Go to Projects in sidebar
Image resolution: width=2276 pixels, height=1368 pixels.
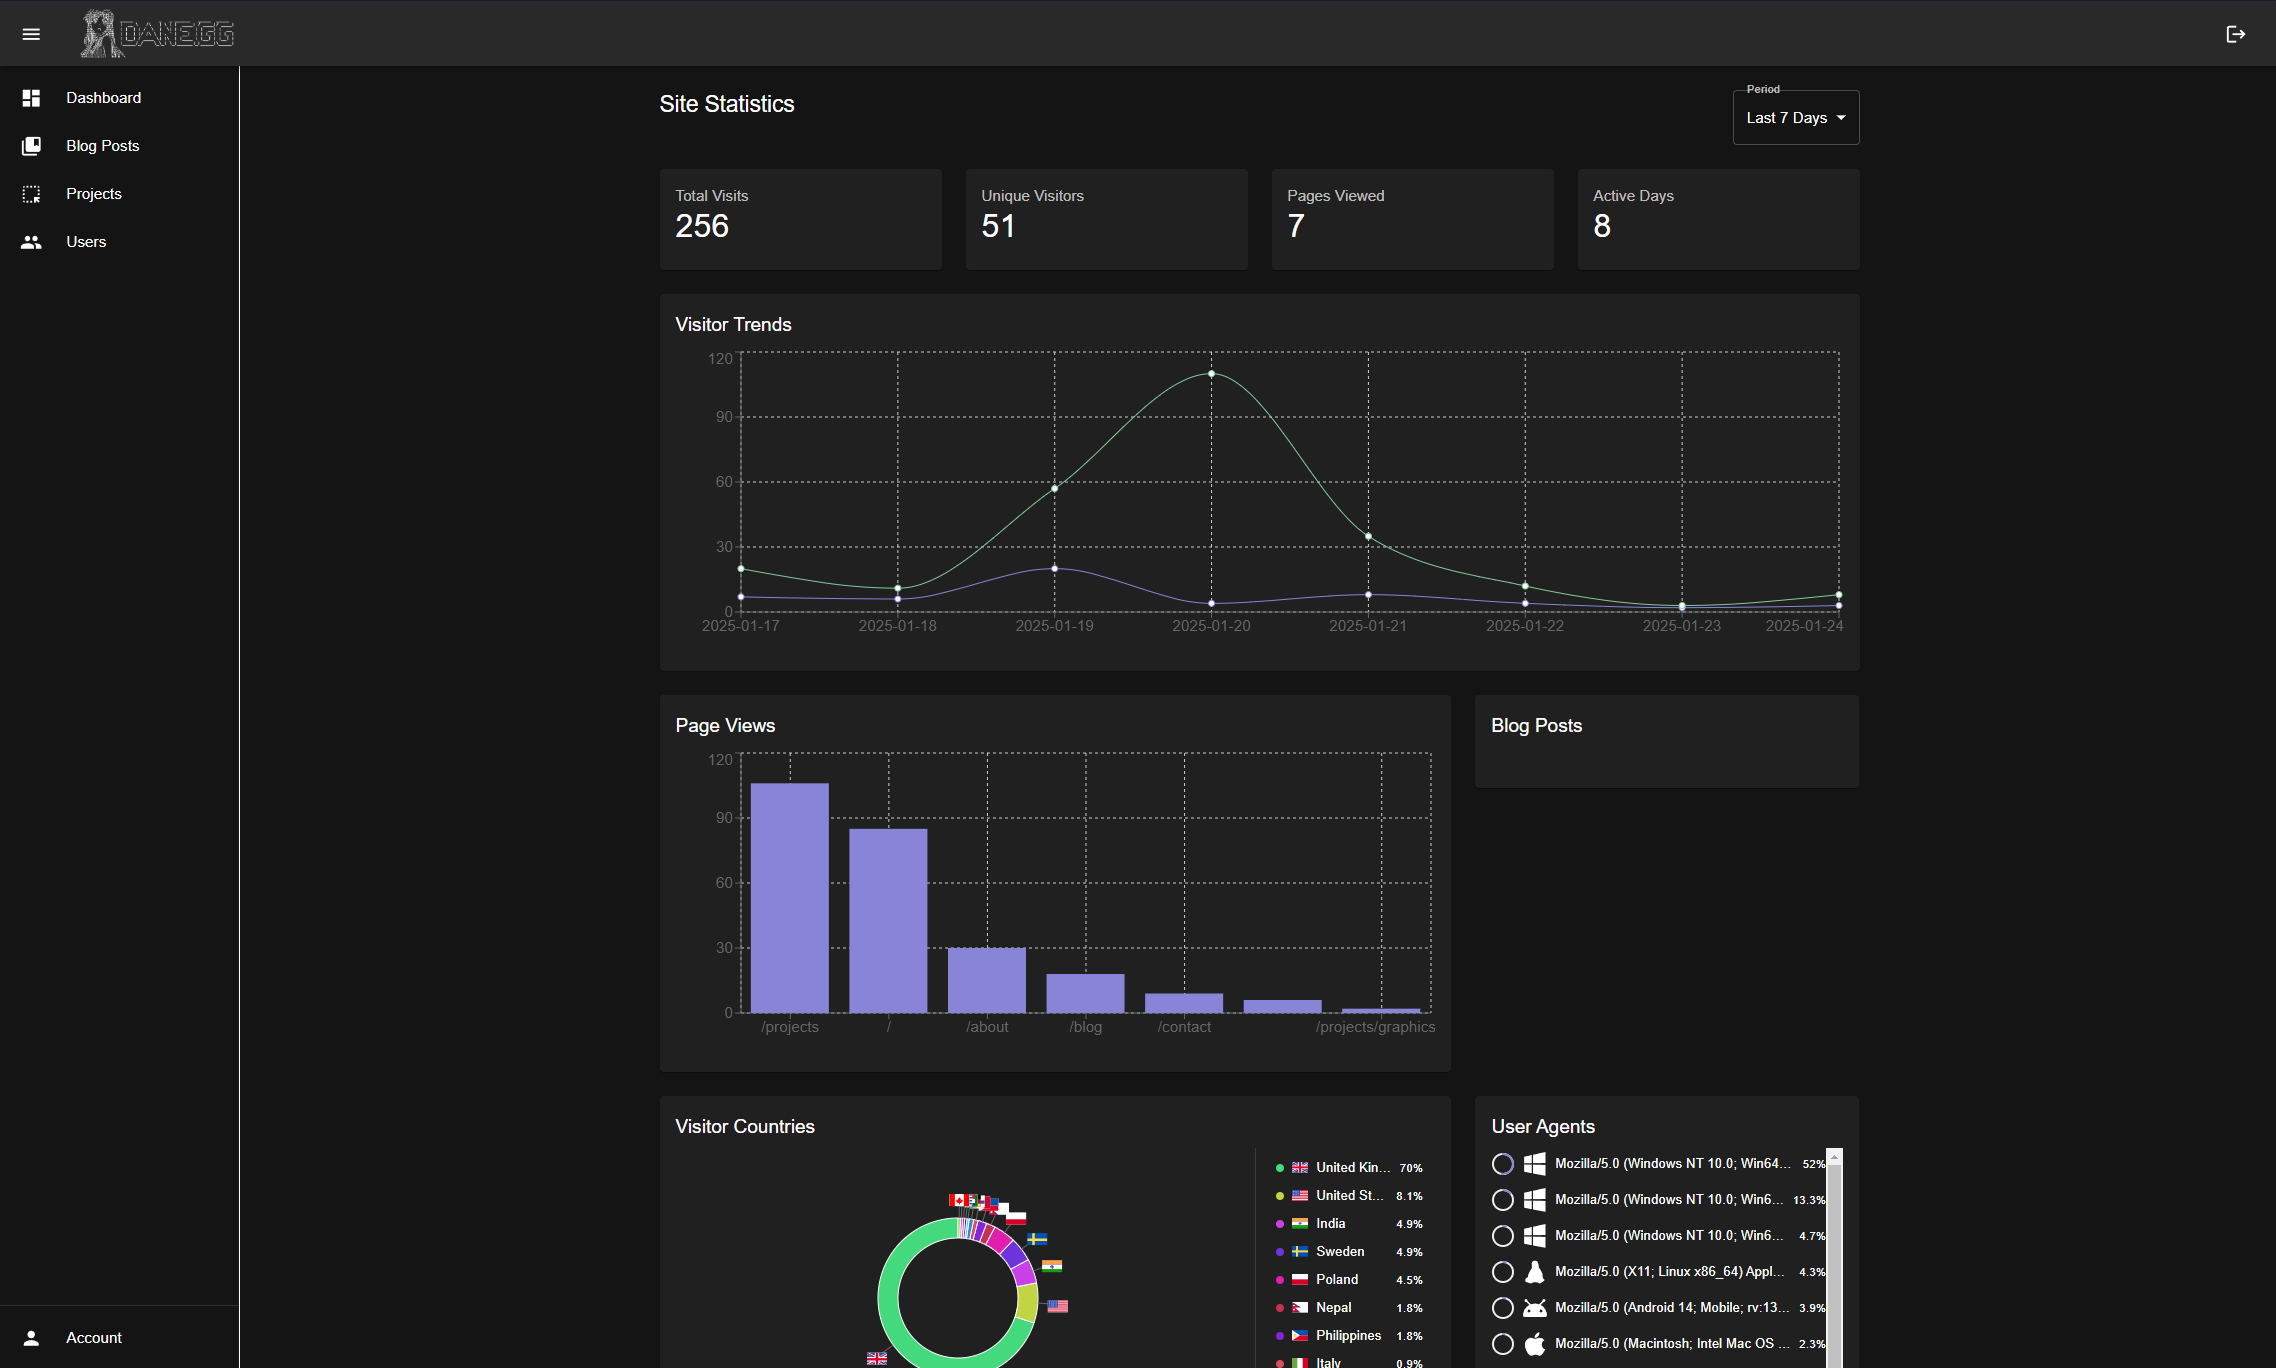pyautogui.click(x=94, y=194)
